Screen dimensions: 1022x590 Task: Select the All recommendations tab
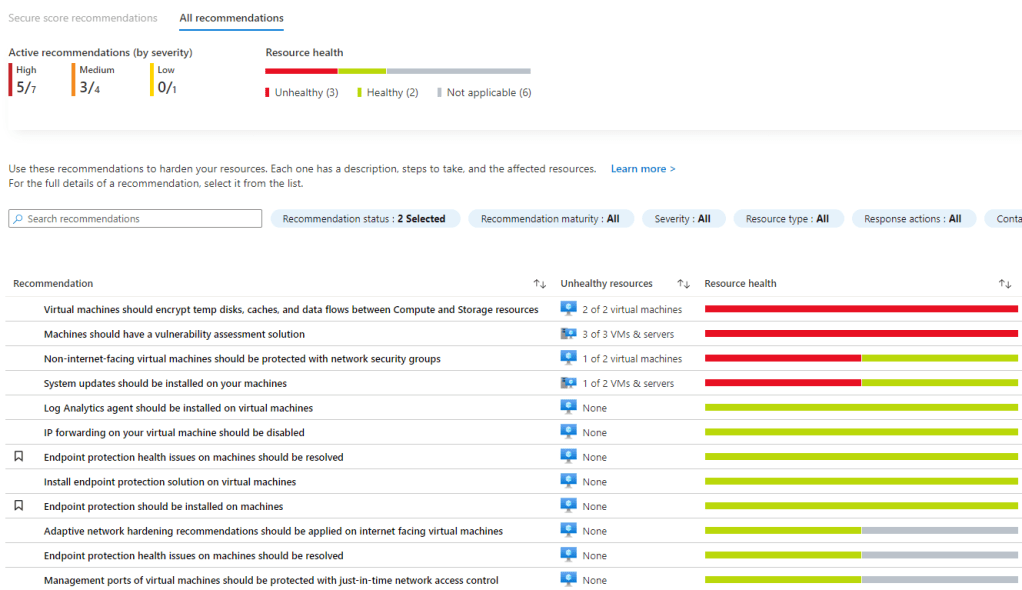231,18
